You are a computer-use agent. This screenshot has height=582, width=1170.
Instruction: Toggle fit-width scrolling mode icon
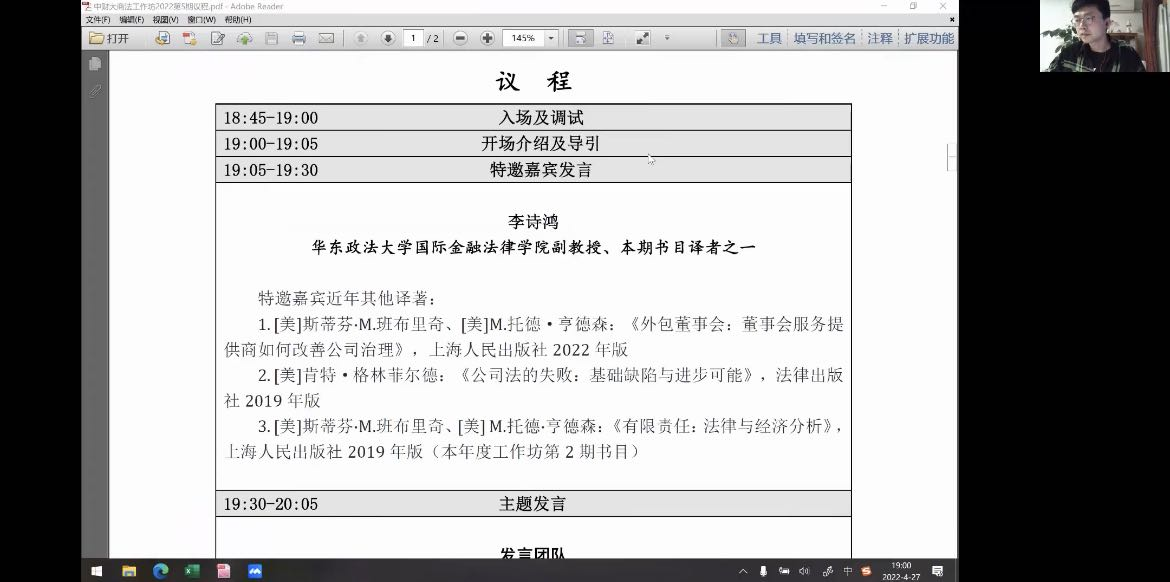click(579, 38)
